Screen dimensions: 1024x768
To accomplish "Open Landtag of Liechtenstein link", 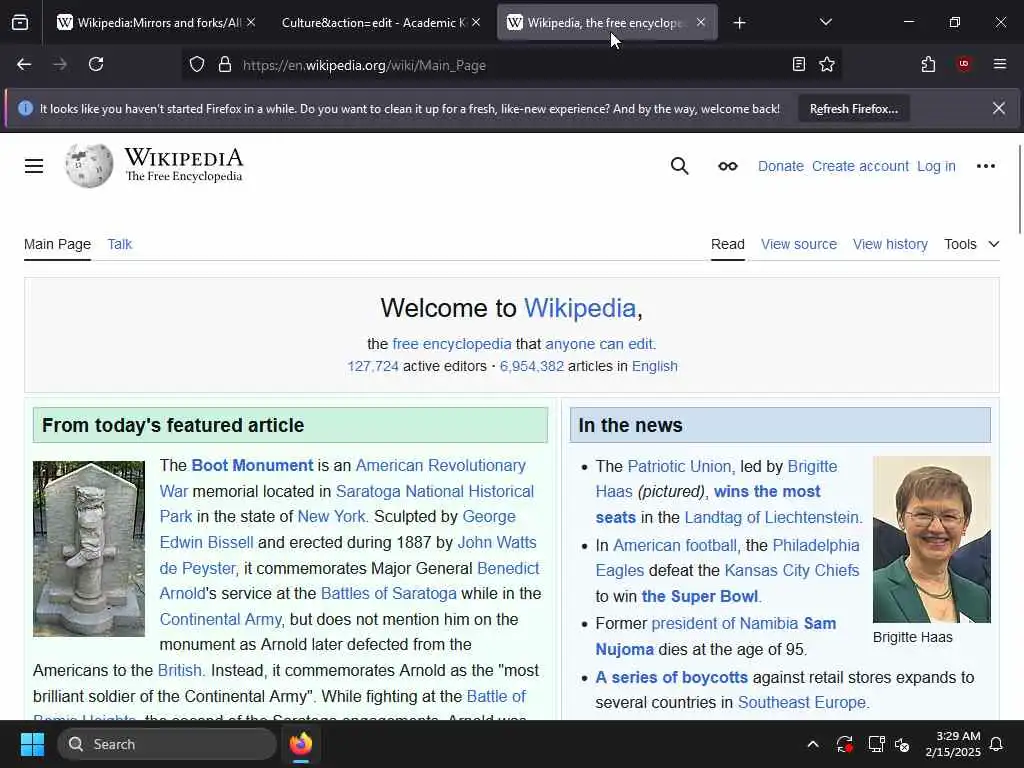I will click(771, 517).
